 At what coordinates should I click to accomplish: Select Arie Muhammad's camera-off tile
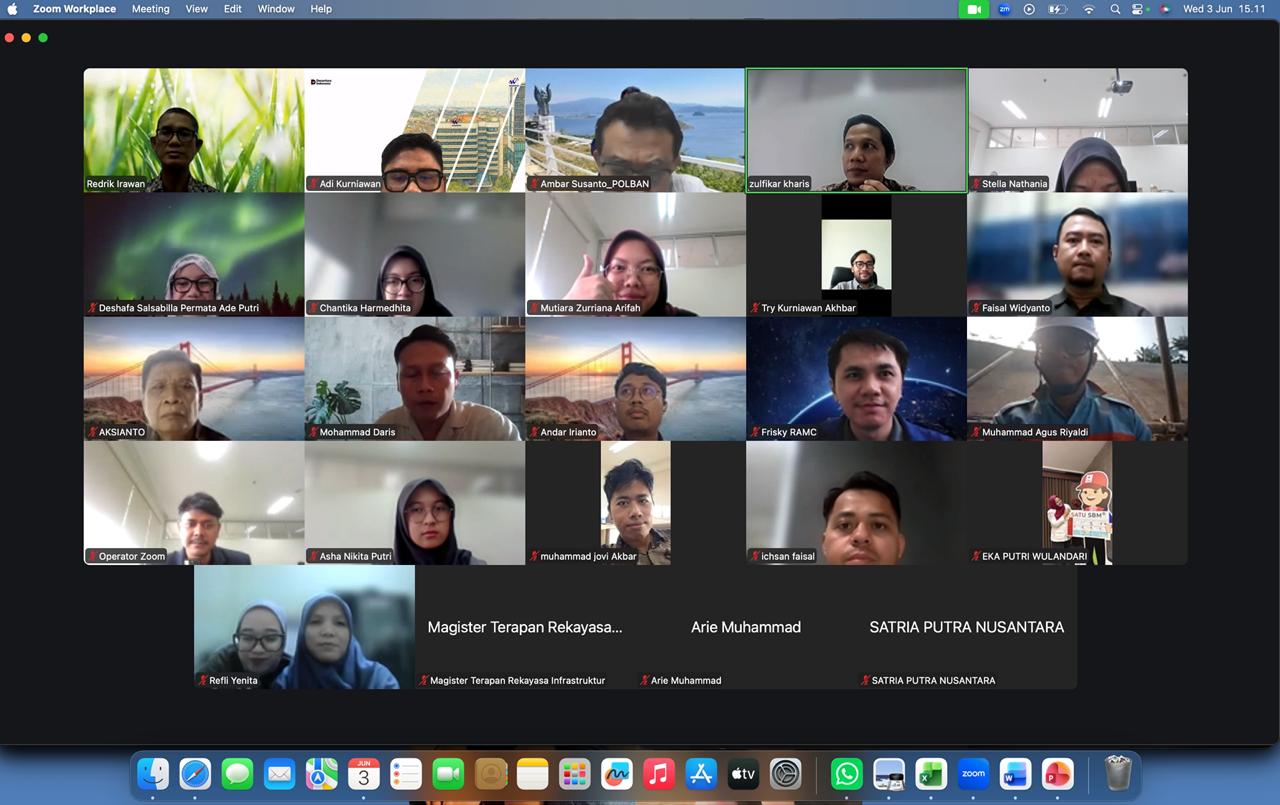pos(746,626)
